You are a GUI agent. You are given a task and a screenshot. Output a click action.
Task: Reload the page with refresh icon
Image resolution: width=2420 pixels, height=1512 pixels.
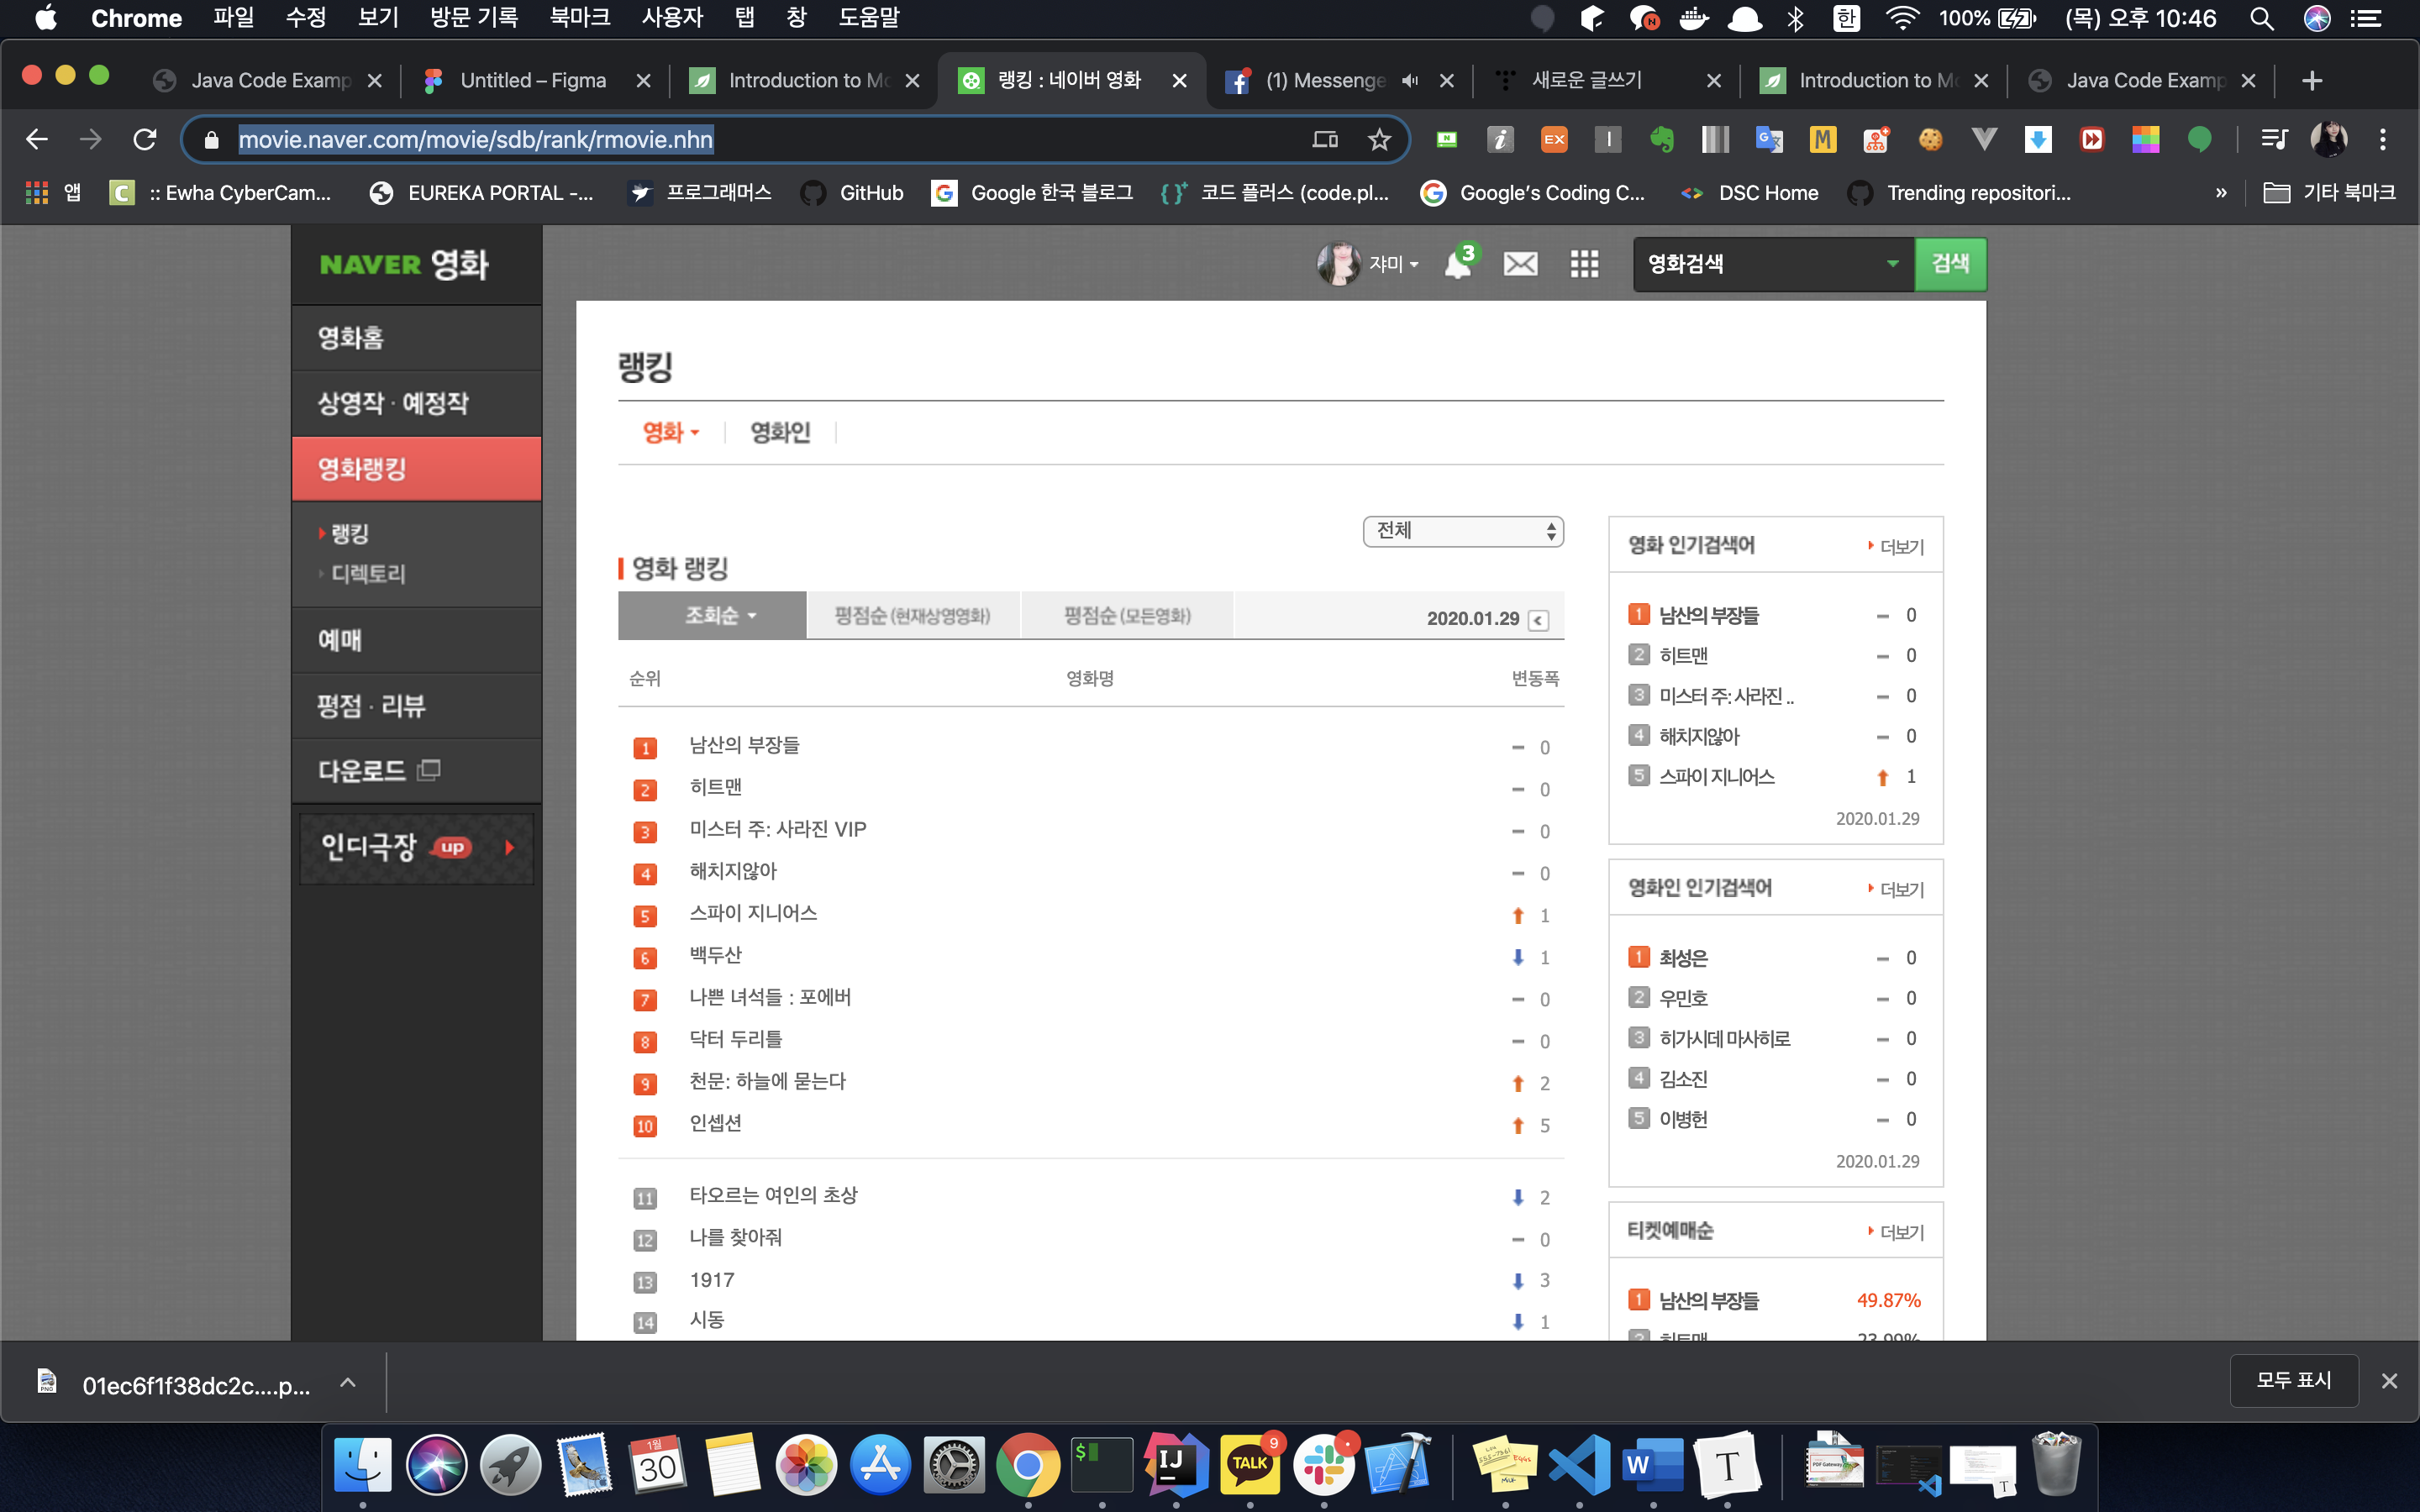[x=145, y=140]
